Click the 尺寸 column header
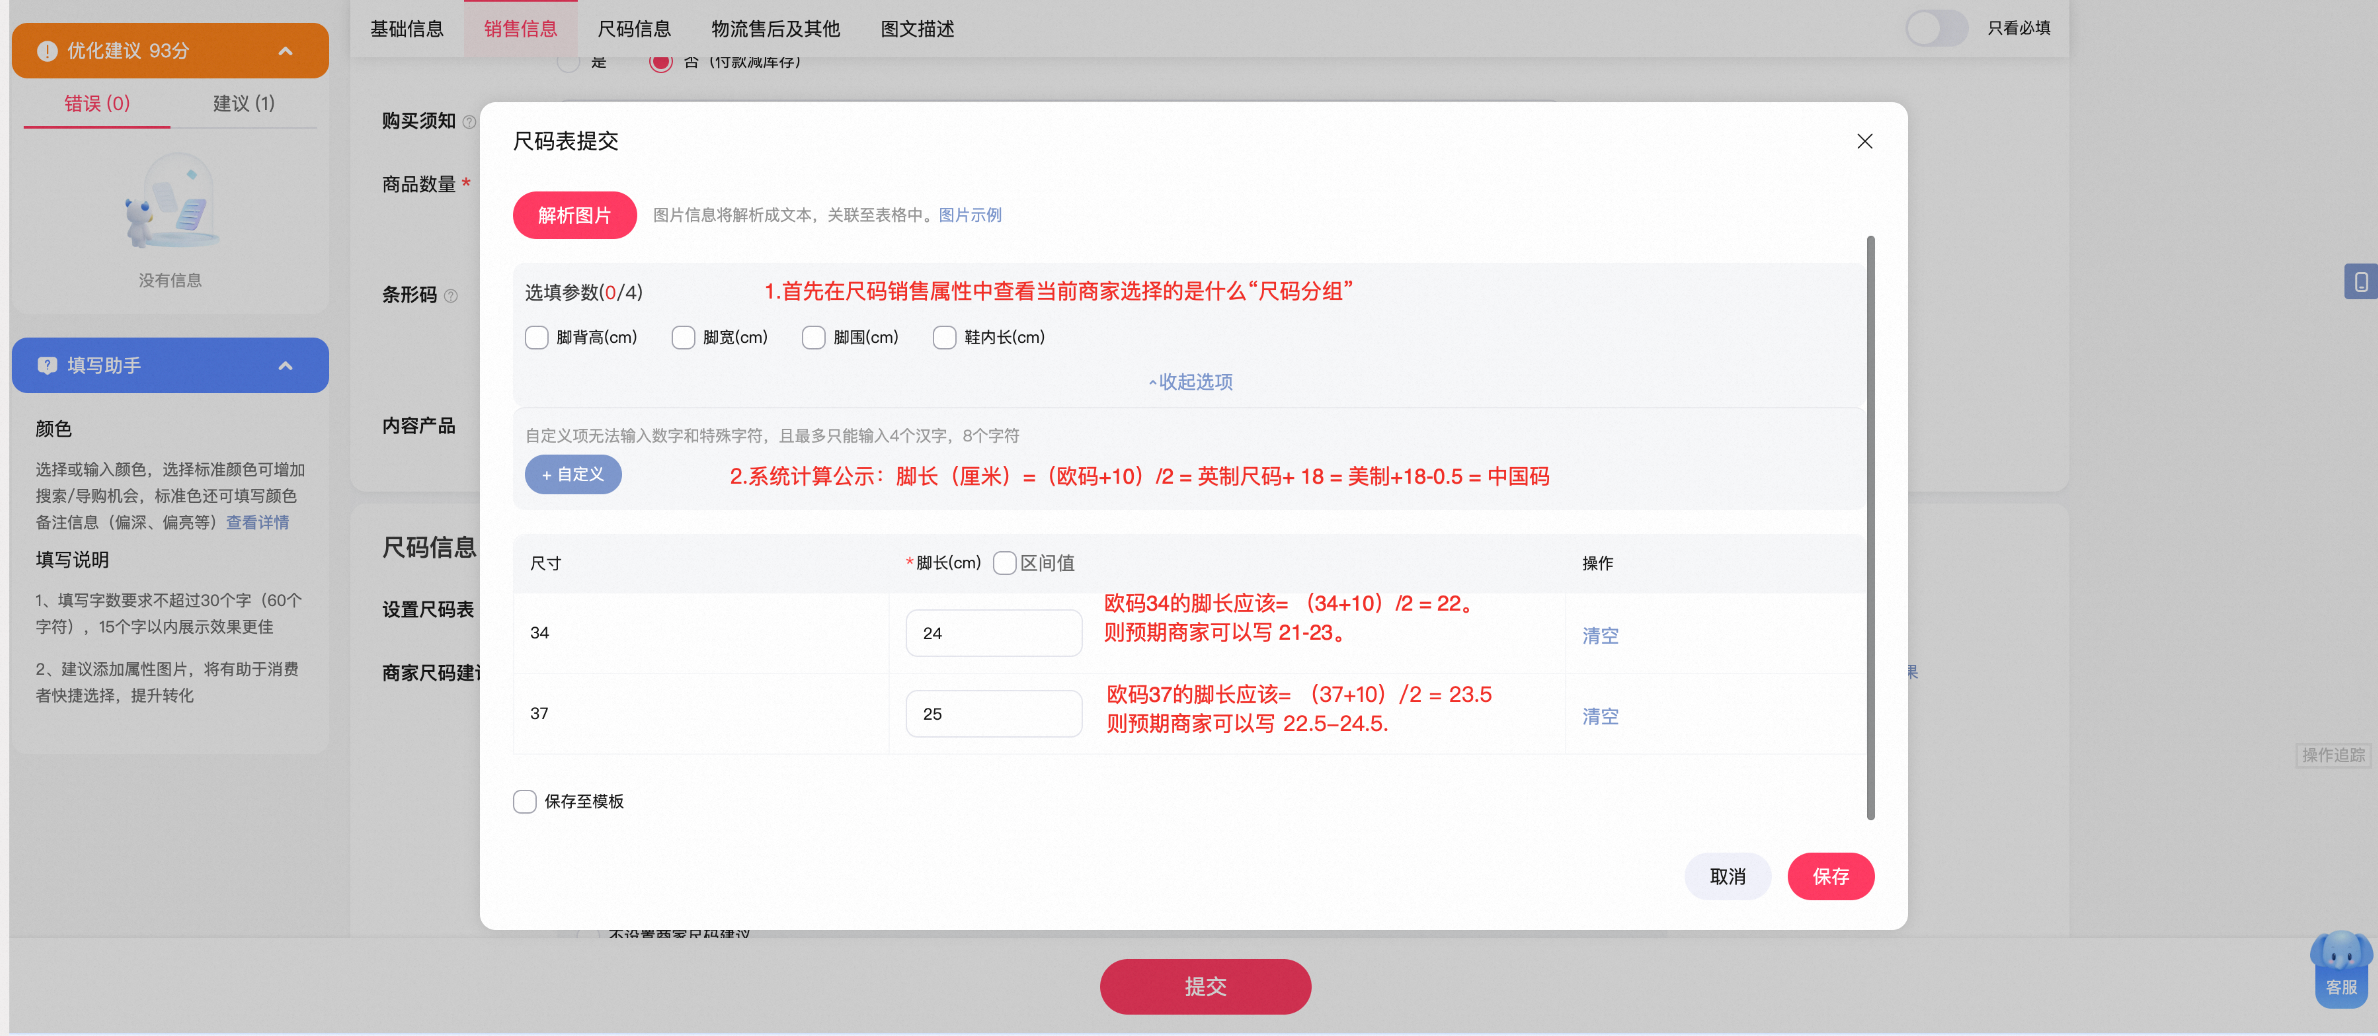Image resolution: width=2378 pixels, height=1036 pixels. (x=546, y=563)
